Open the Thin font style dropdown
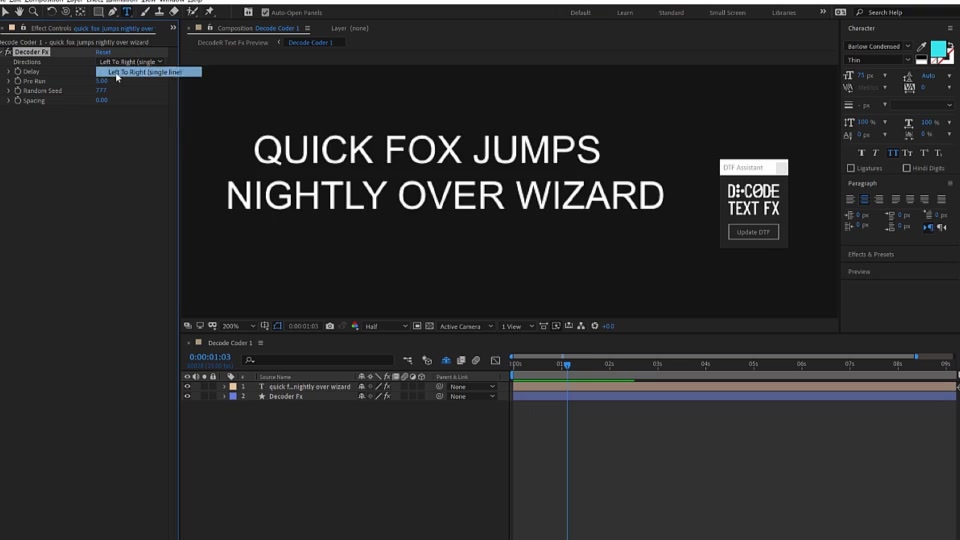 click(878, 60)
